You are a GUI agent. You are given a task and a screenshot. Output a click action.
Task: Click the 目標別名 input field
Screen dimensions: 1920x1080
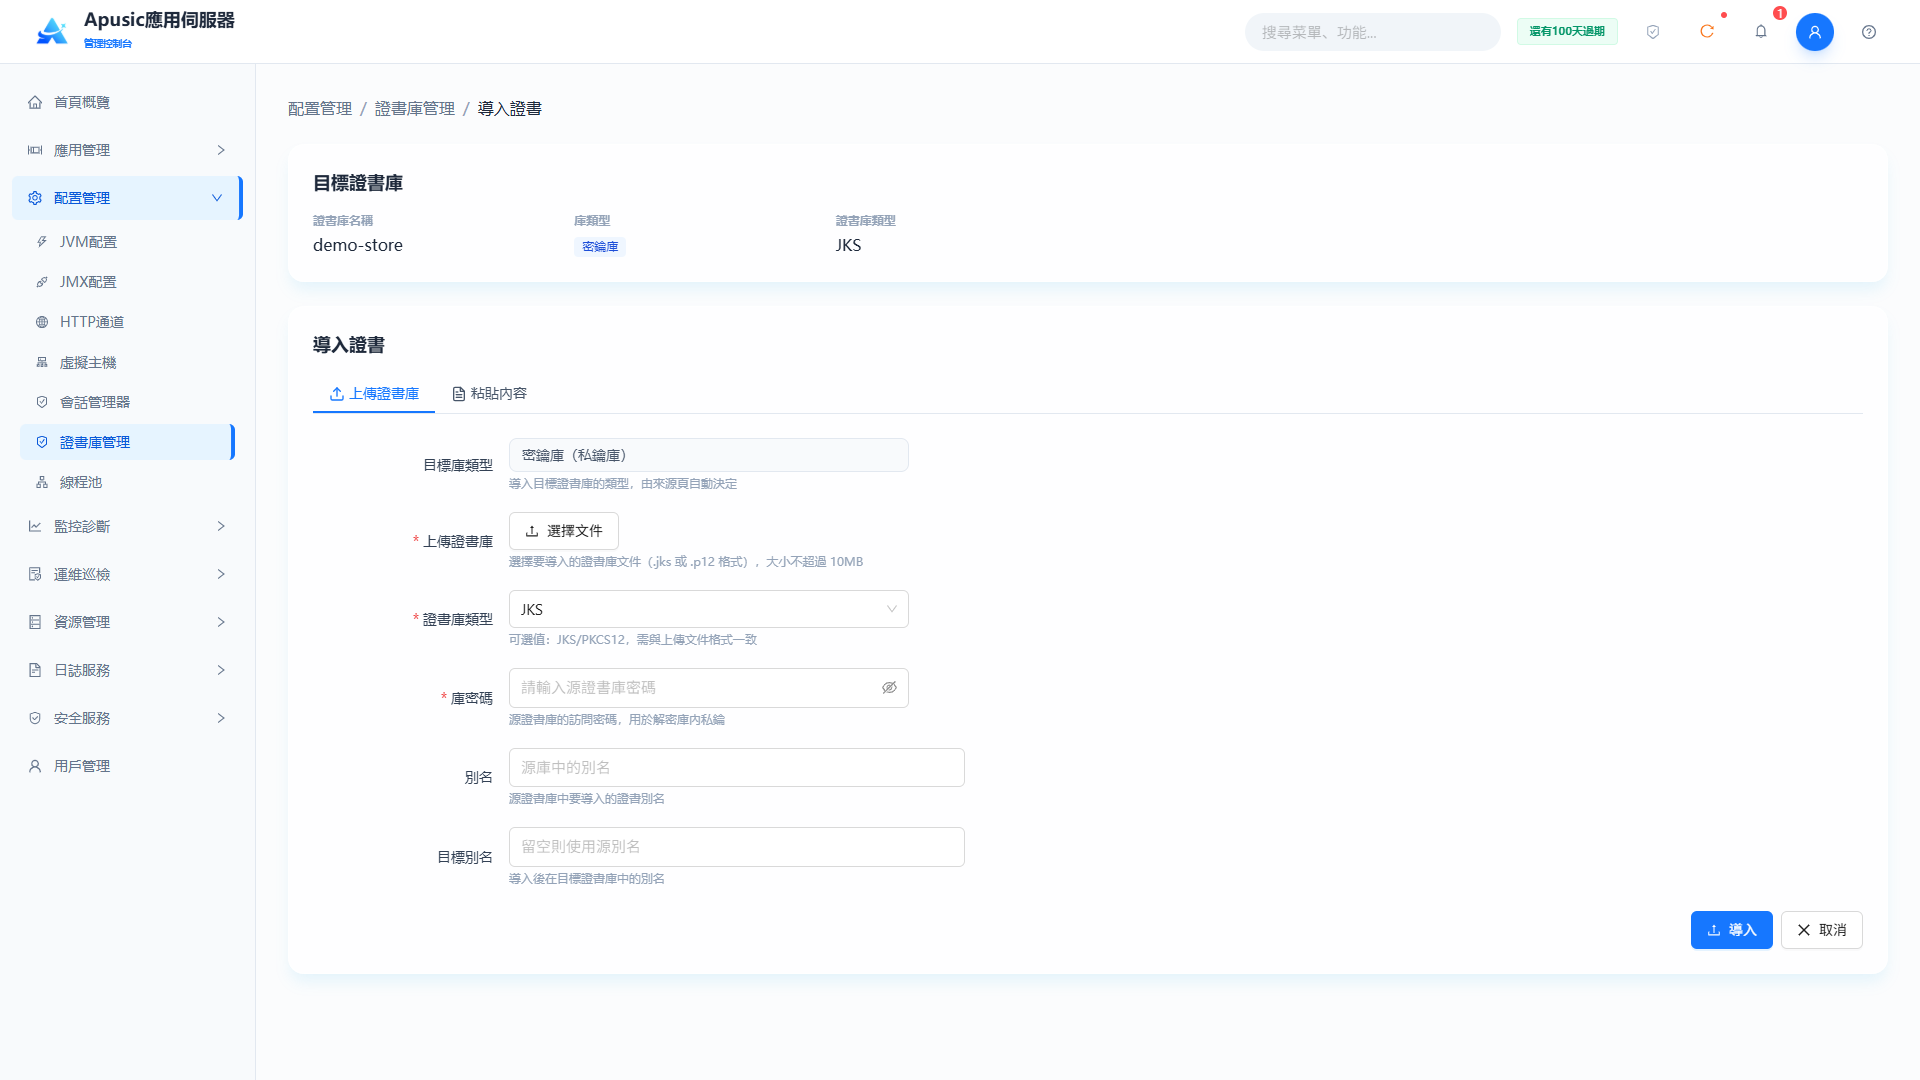[x=736, y=847]
